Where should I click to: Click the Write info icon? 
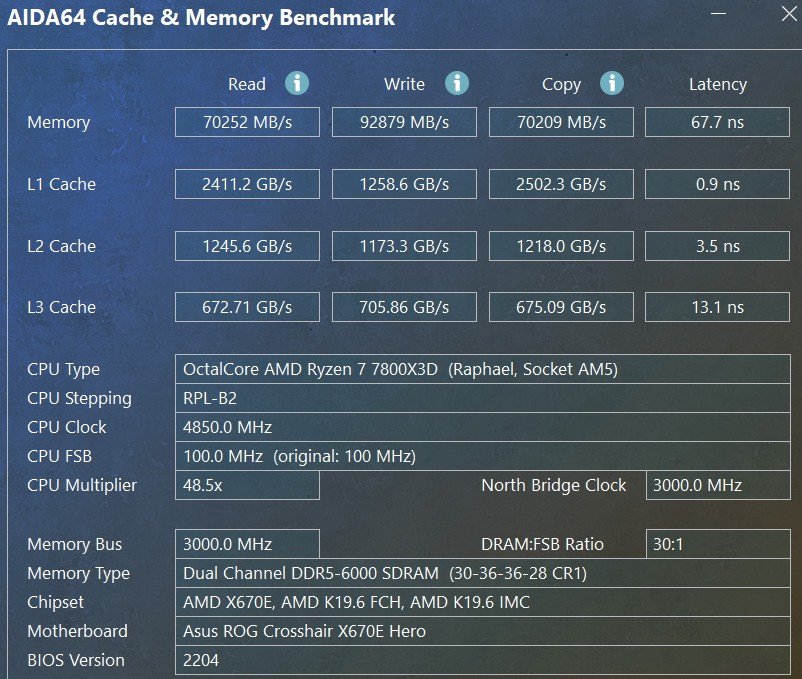(x=457, y=83)
